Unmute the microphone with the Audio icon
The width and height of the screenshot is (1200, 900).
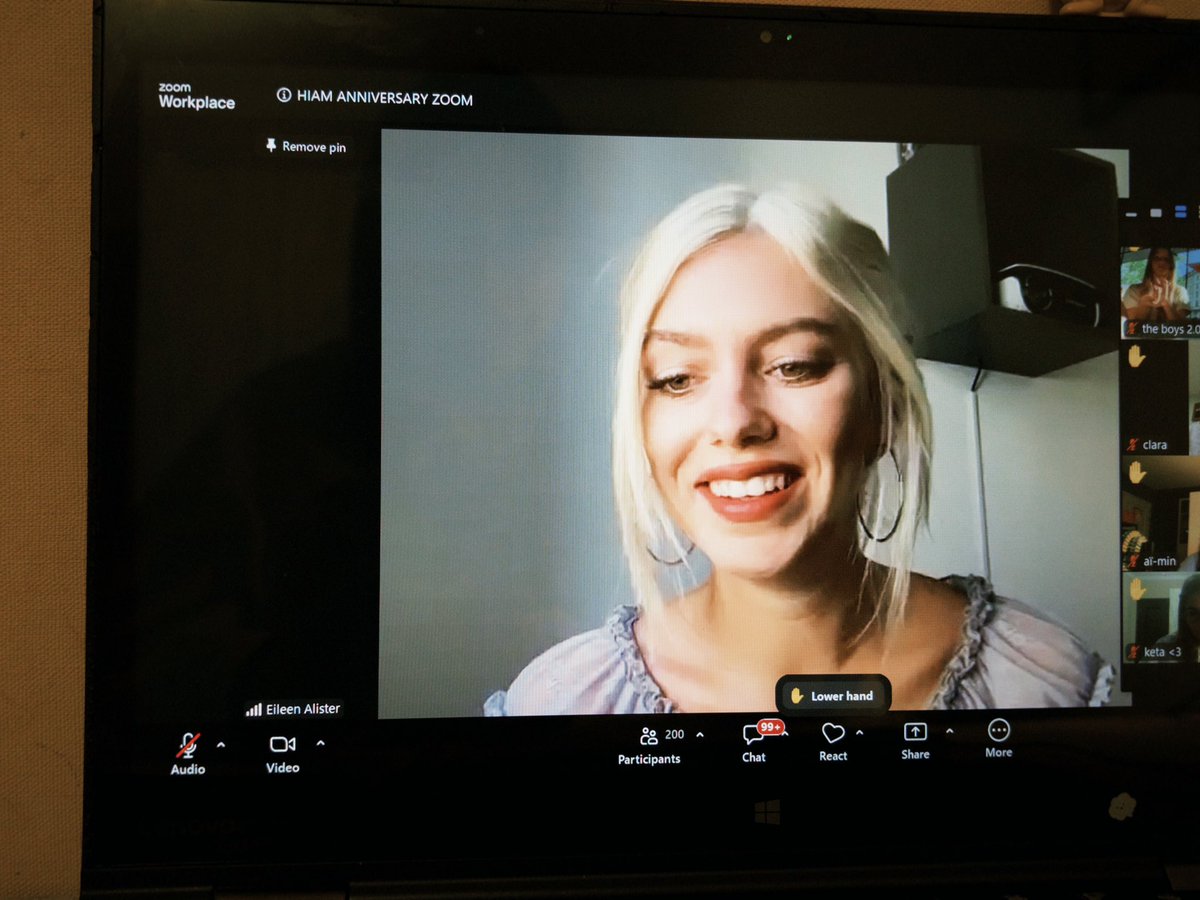tap(188, 745)
